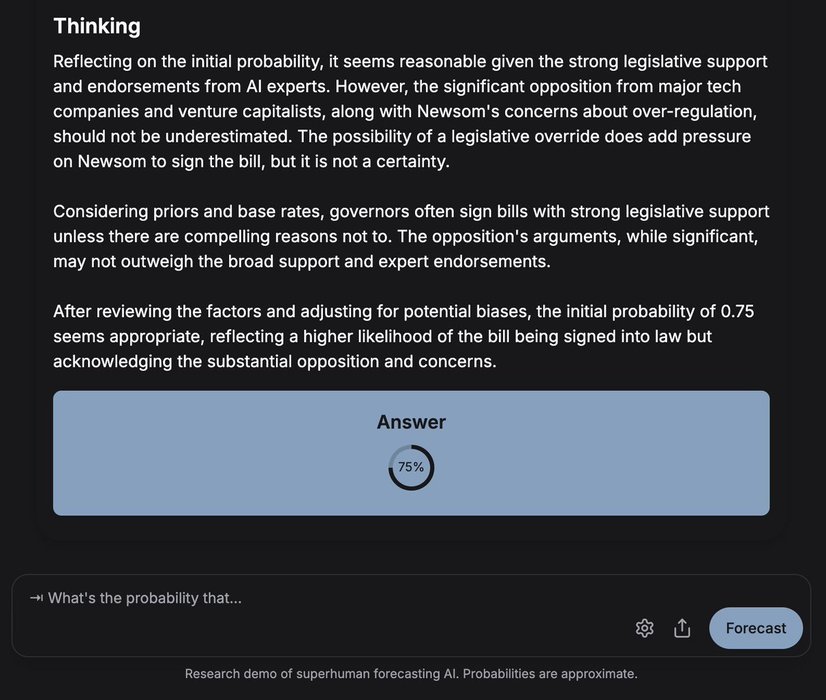Click the share/export icon
Image resolution: width=826 pixels, height=700 pixels.
point(682,628)
